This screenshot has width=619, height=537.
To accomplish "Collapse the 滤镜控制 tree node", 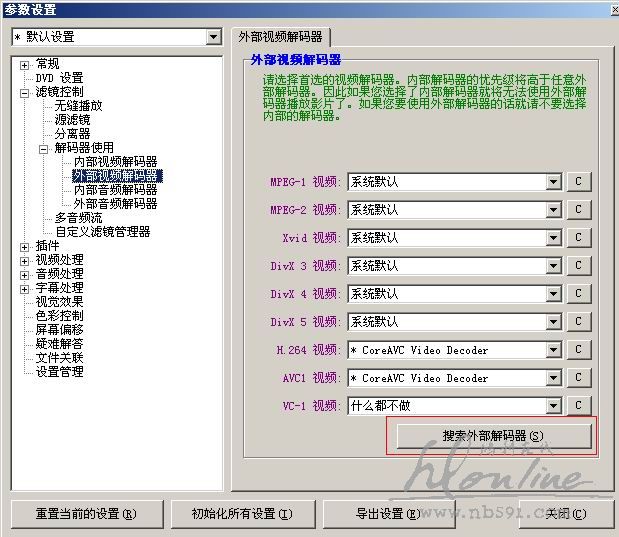I will (25, 92).
